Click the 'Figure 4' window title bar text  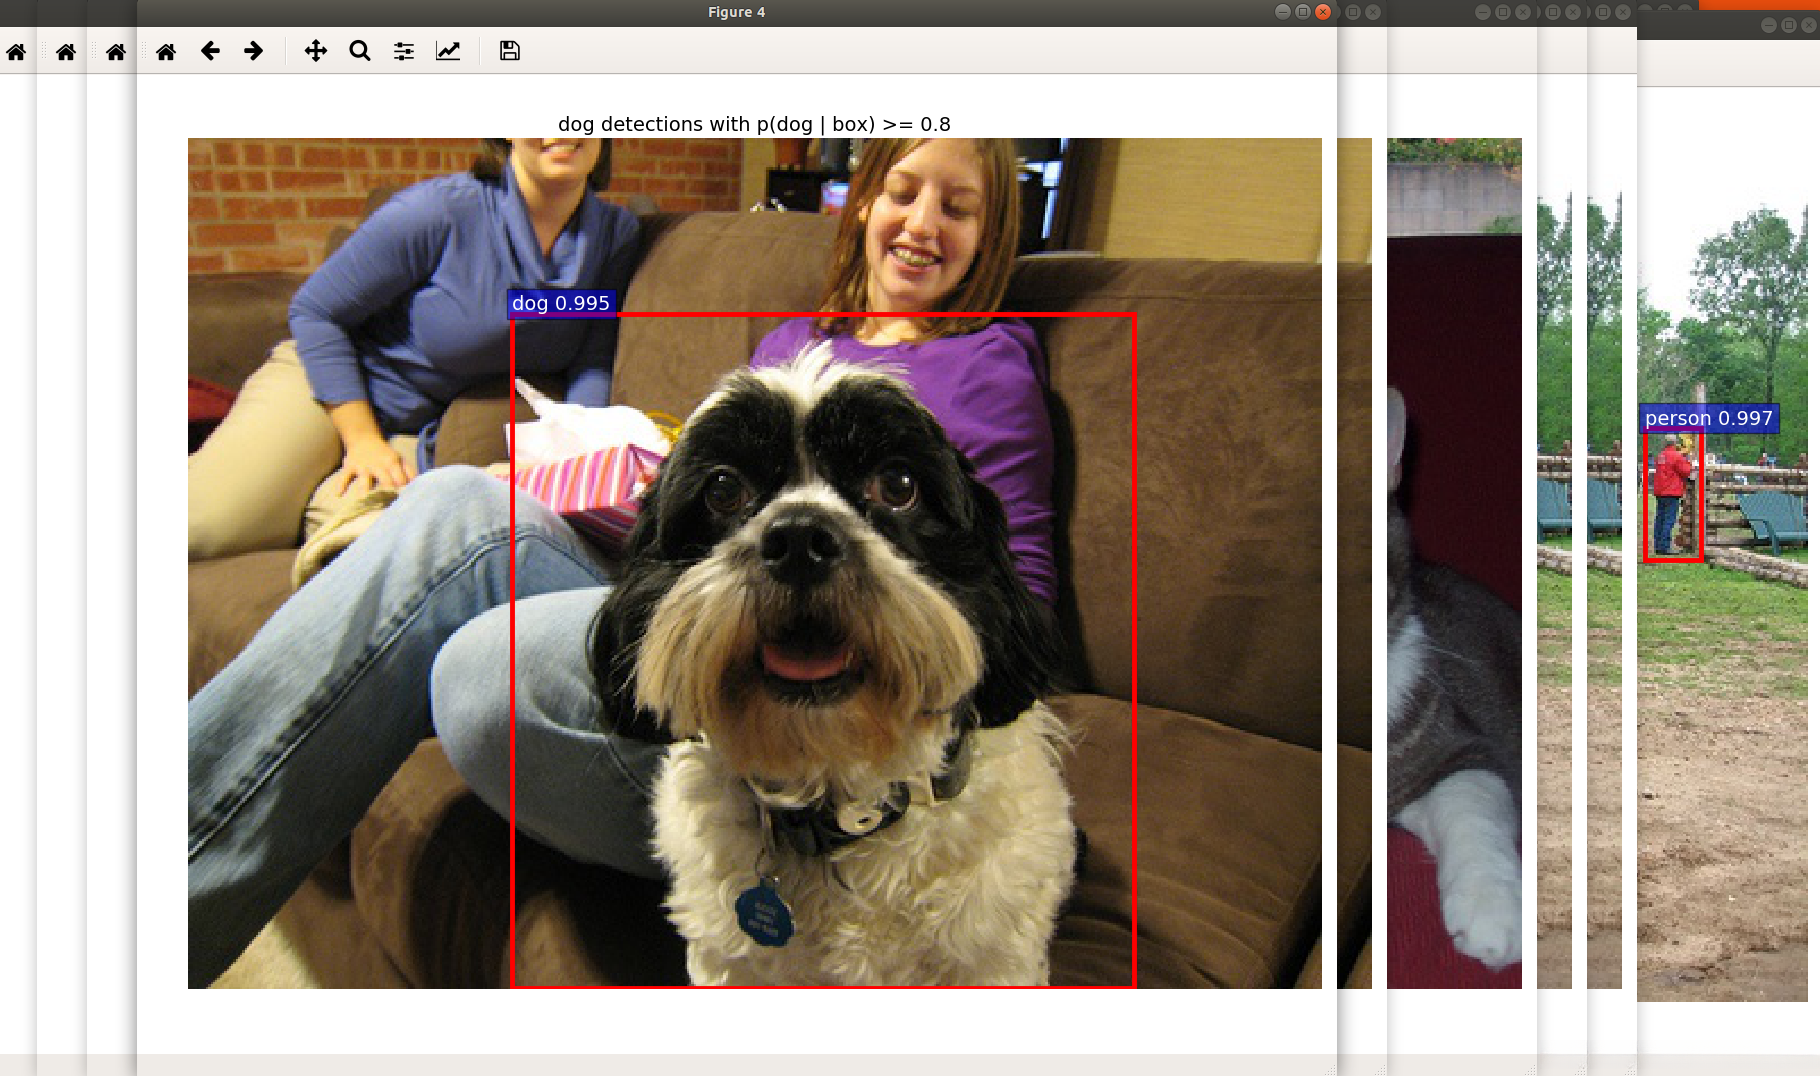click(736, 12)
